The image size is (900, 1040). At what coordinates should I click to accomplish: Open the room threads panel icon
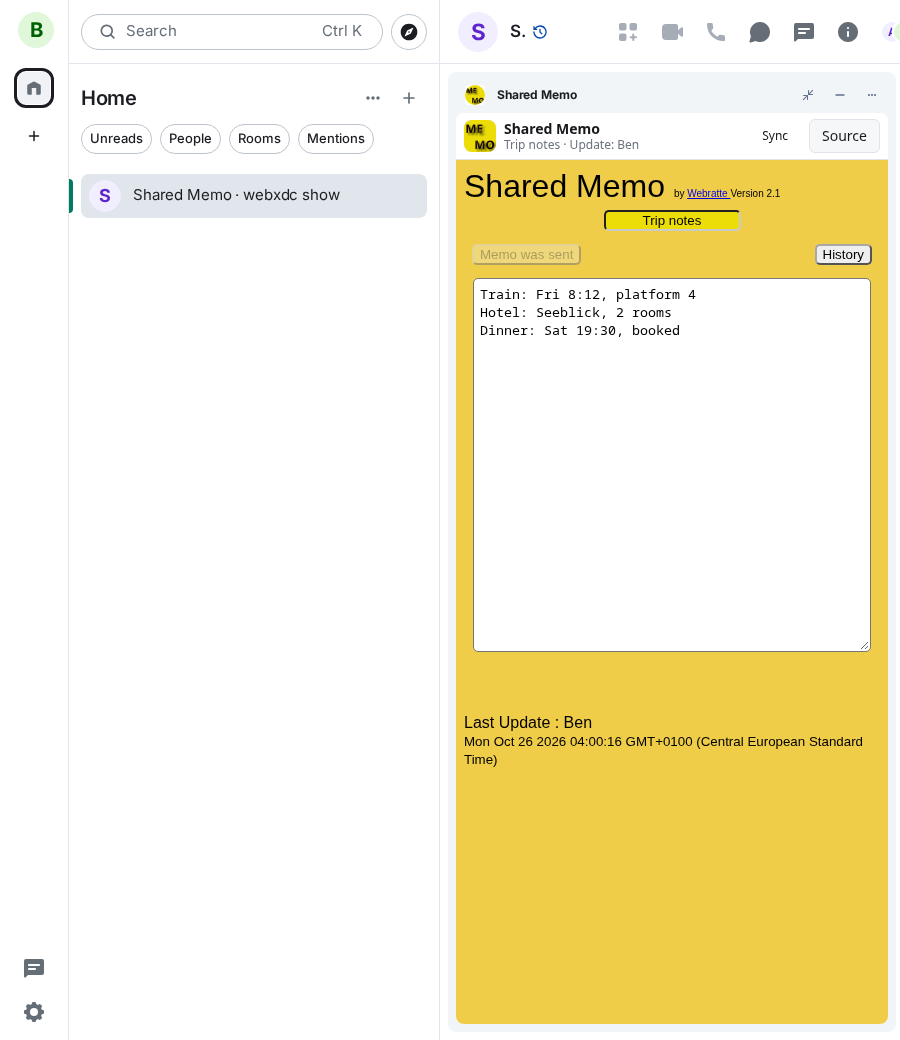click(x=804, y=32)
